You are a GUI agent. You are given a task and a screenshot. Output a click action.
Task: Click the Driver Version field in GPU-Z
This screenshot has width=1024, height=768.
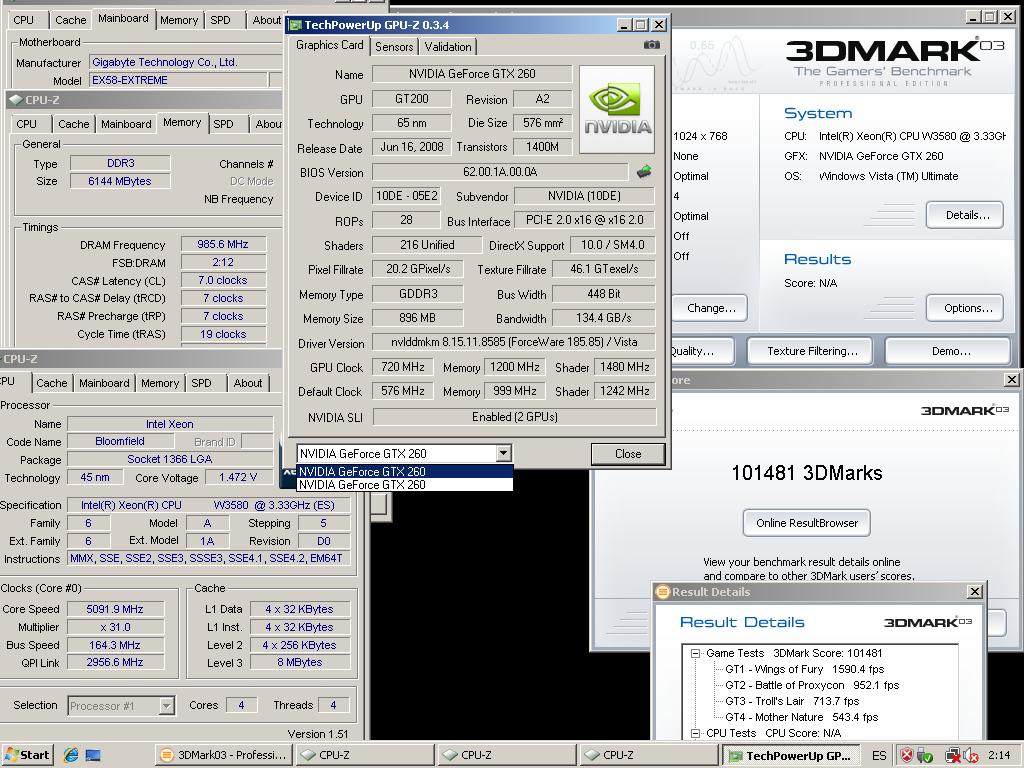(x=514, y=342)
